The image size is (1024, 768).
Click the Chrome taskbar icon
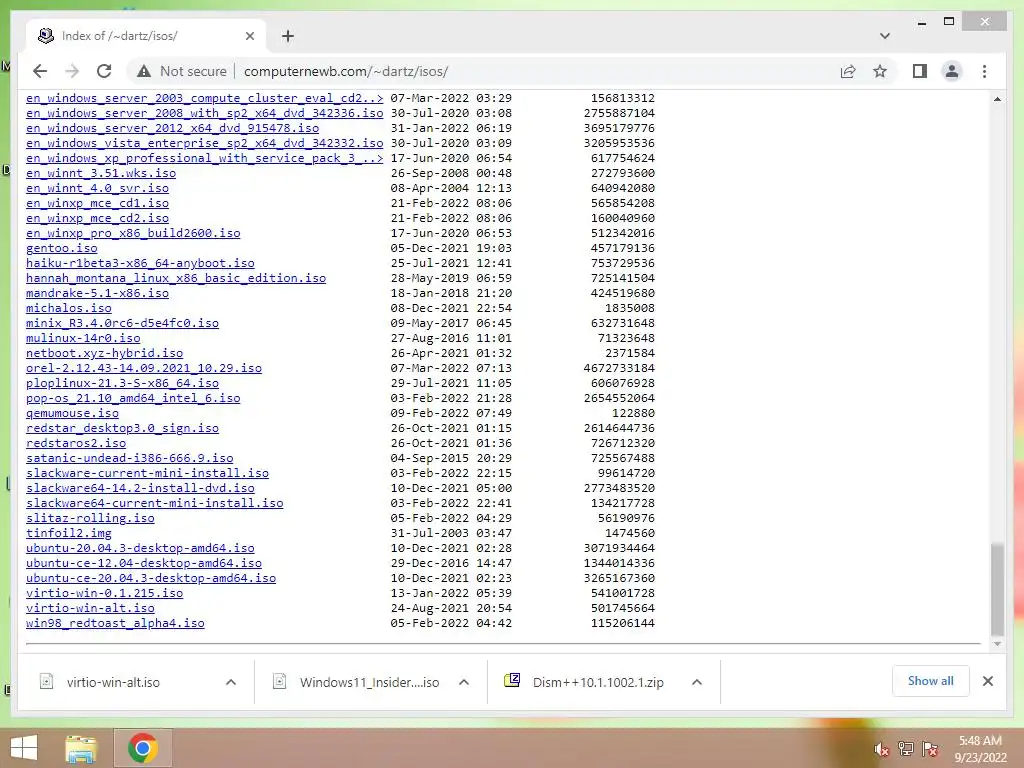point(142,748)
